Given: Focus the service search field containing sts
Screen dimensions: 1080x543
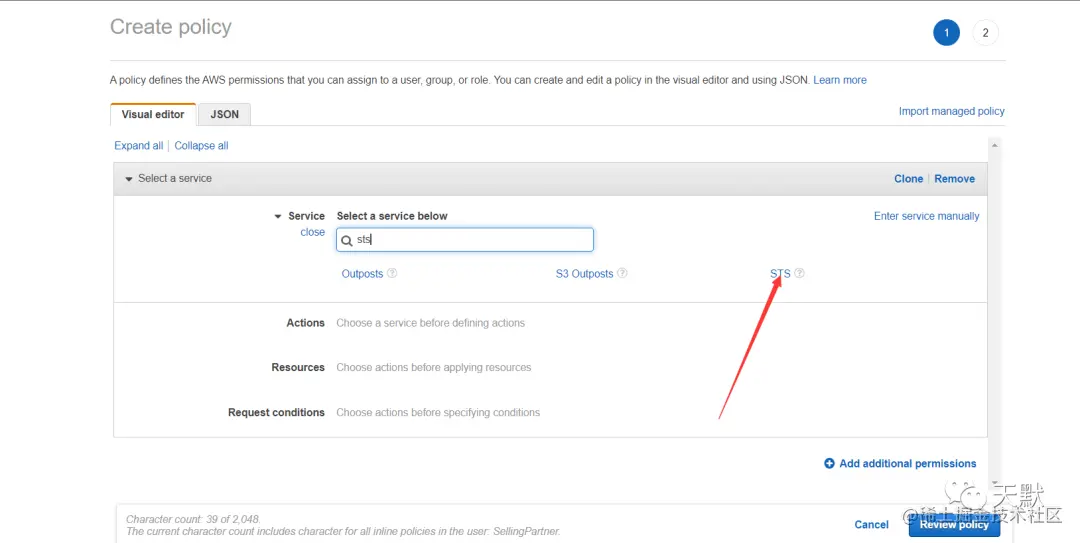Looking at the screenshot, I should (465, 240).
